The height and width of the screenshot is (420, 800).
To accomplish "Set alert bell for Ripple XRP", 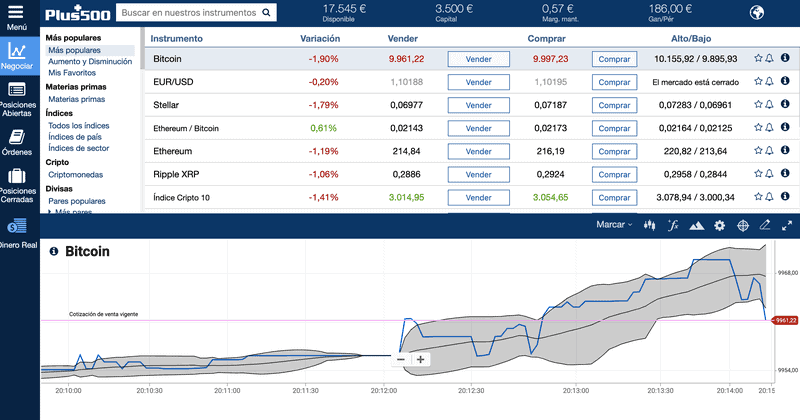I will click(769, 174).
